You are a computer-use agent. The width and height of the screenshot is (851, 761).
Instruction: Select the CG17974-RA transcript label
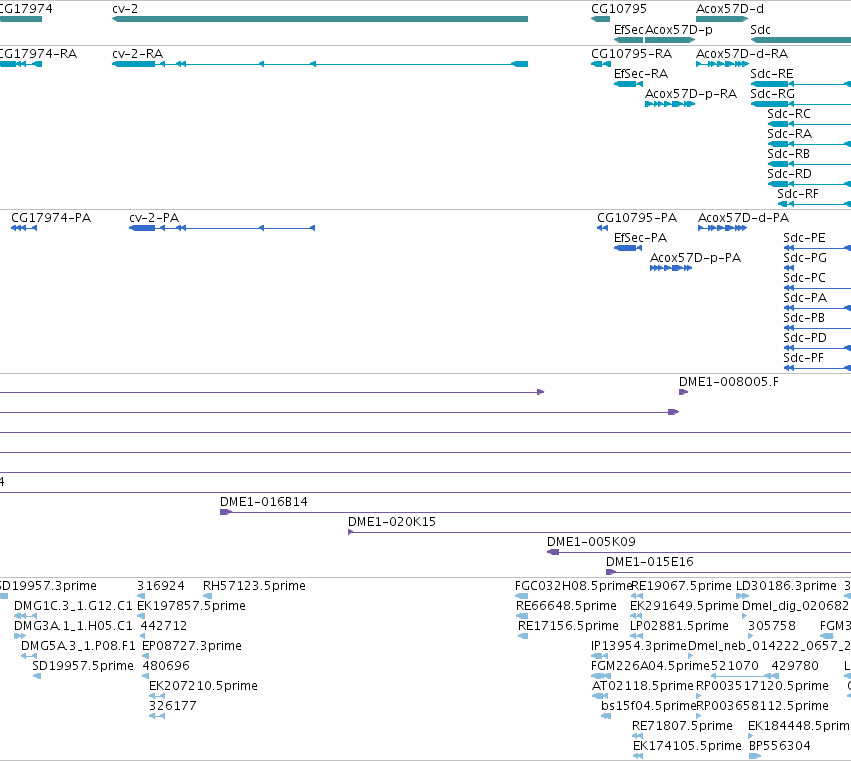(39, 54)
